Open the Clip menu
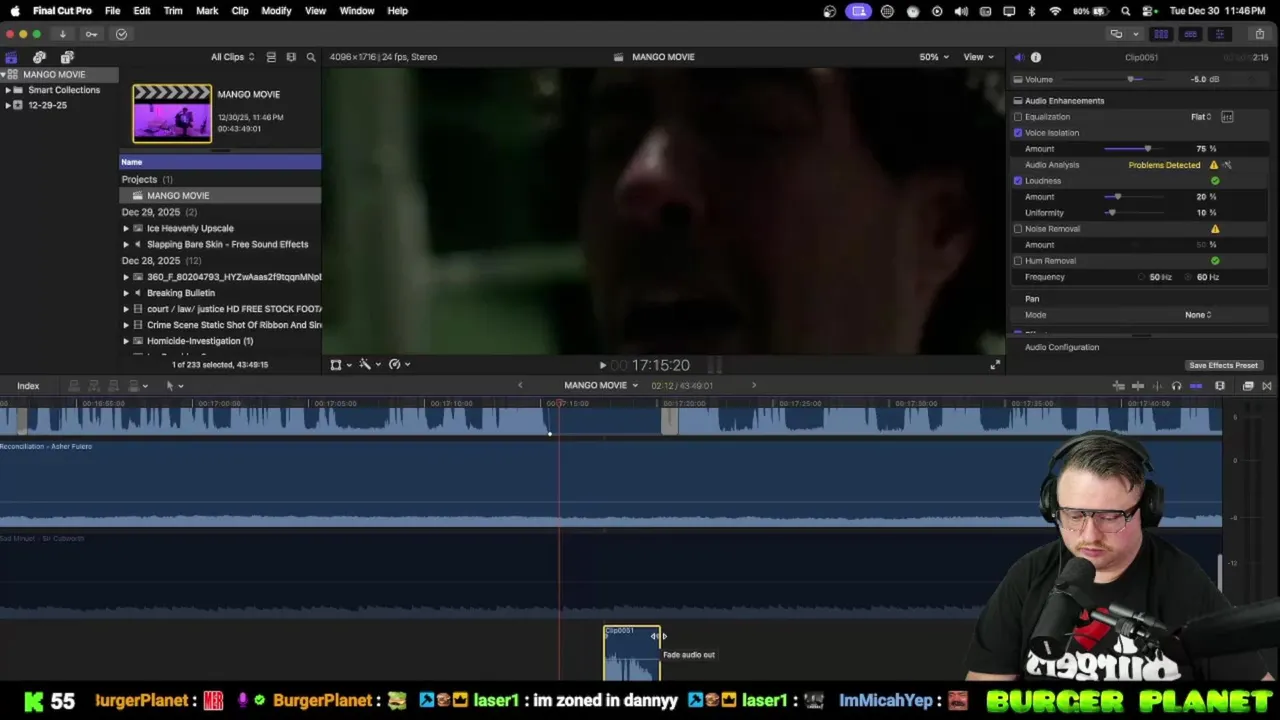 click(x=240, y=11)
